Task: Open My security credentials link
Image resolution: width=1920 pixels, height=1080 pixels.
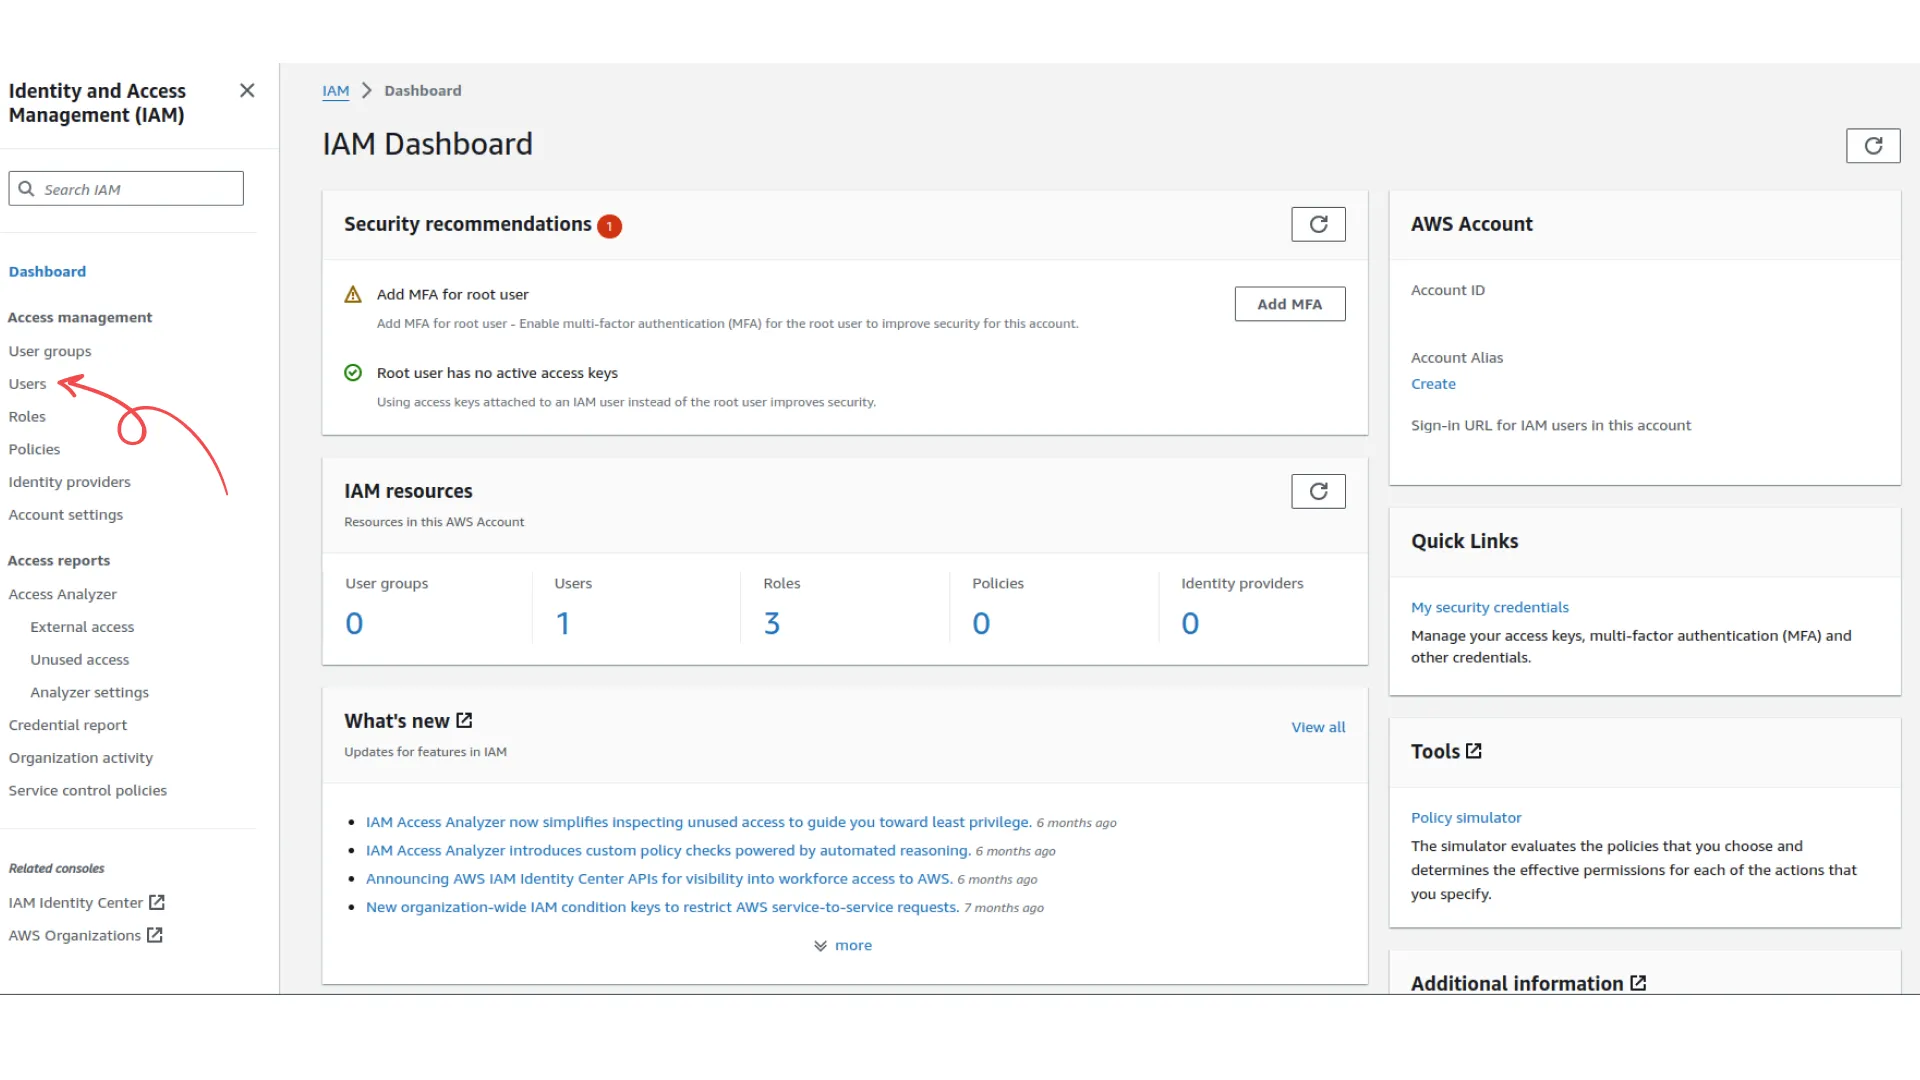Action: pos(1489,607)
